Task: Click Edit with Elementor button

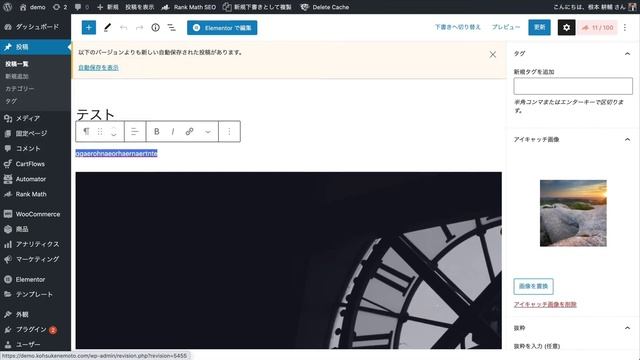Action: pos(222,28)
